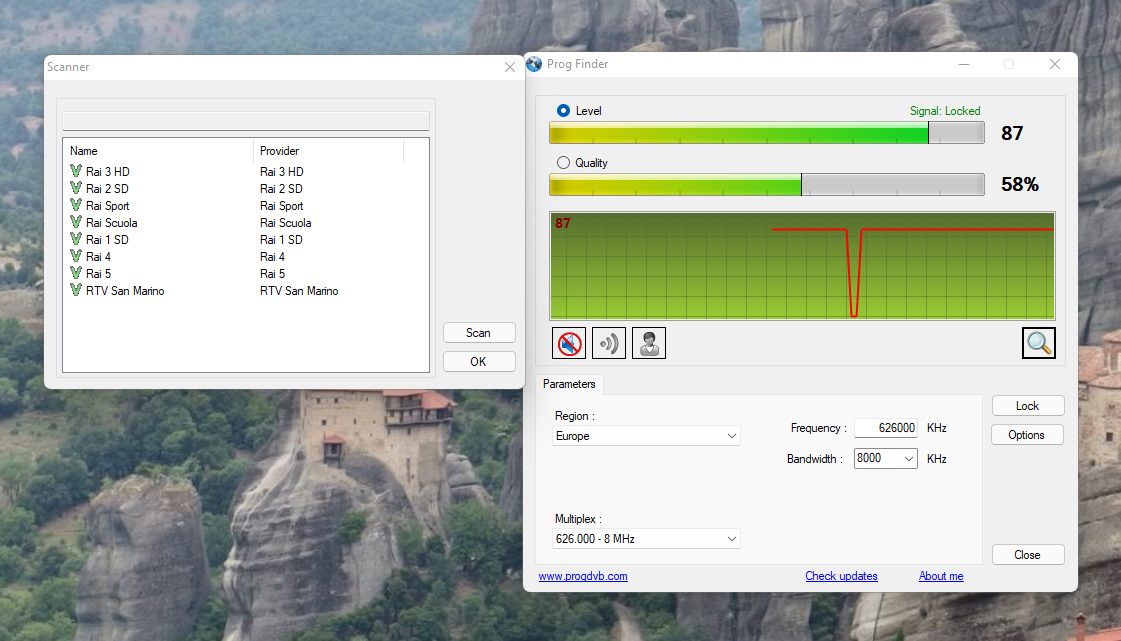This screenshot has height=641, width=1121.
Task: Click the Lock button in Prog Finder
Action: [1028, 406]
